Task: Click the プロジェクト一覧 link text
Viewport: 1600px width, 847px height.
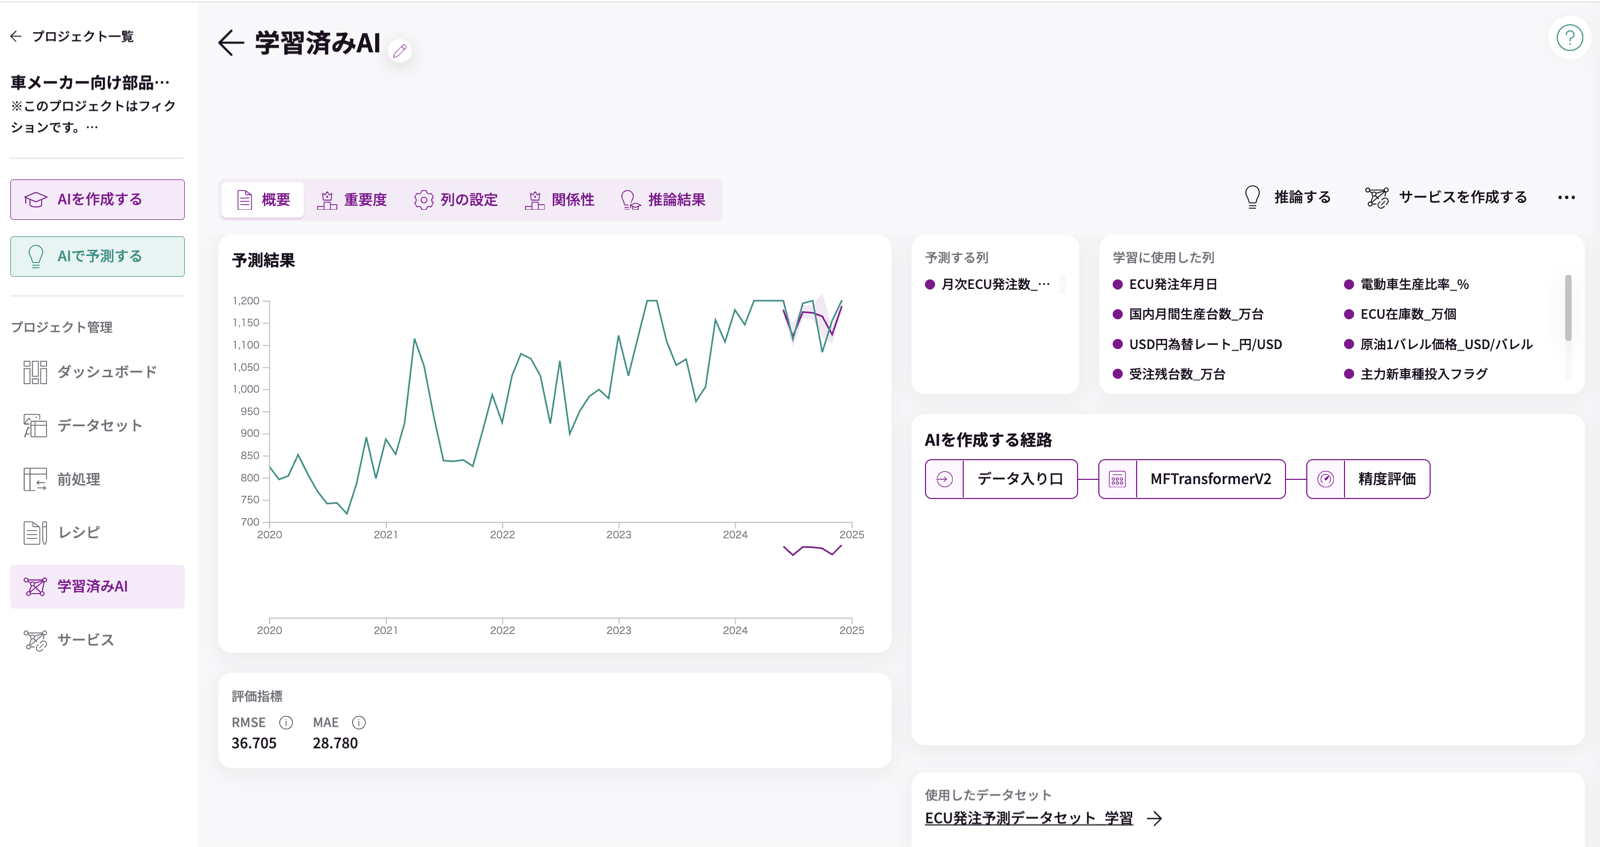Action: (82, 36)
